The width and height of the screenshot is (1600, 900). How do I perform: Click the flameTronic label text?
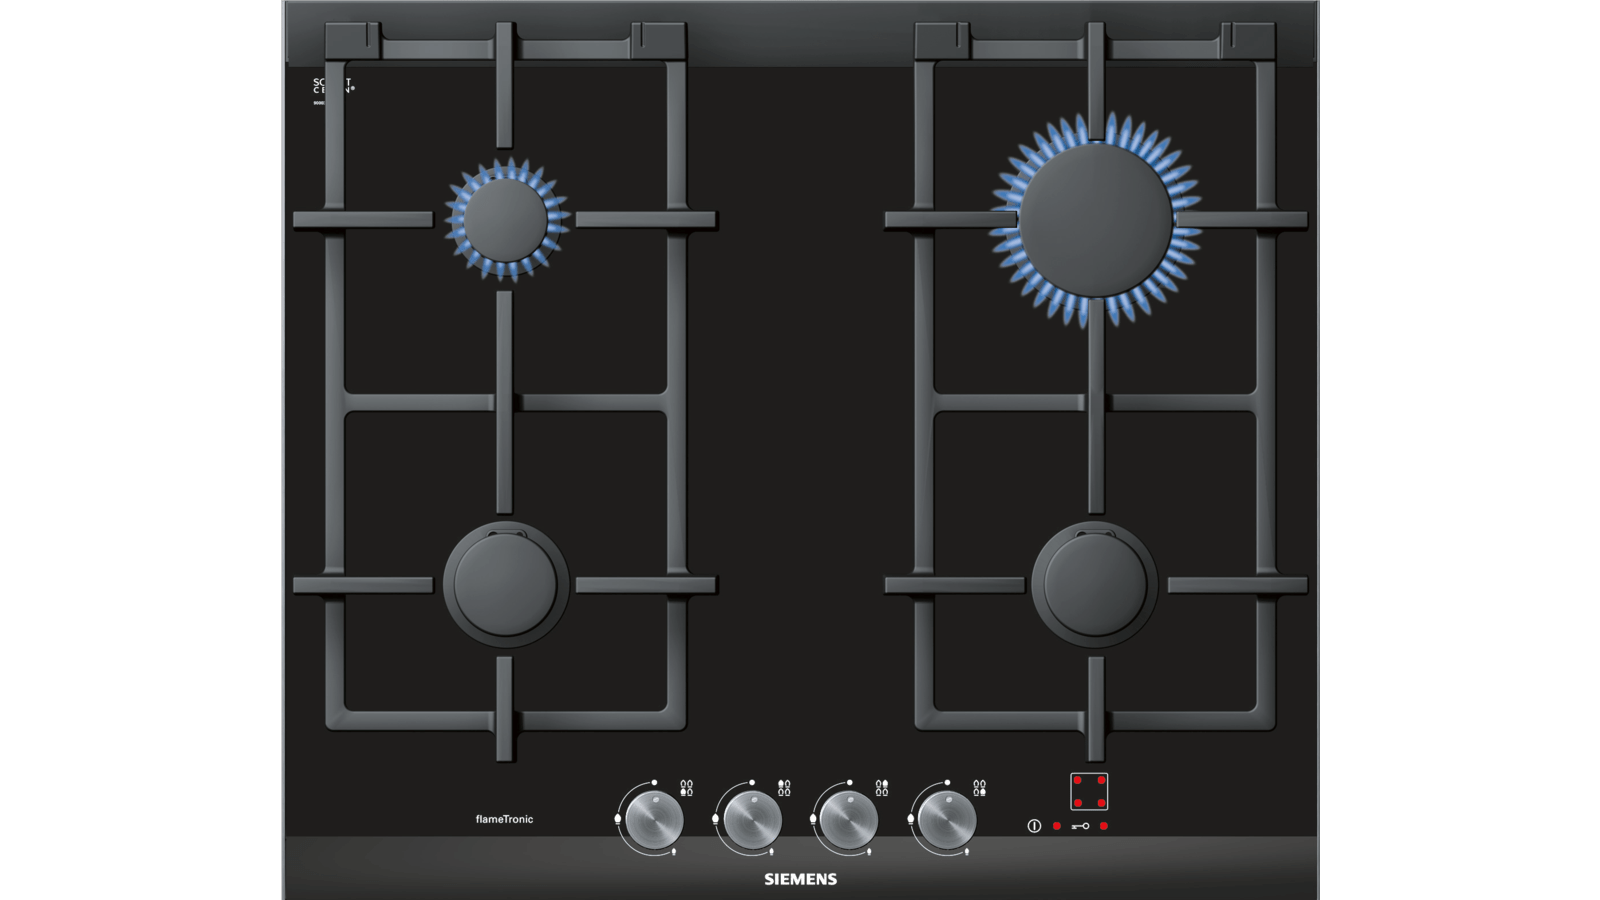(x=504, y=819)
